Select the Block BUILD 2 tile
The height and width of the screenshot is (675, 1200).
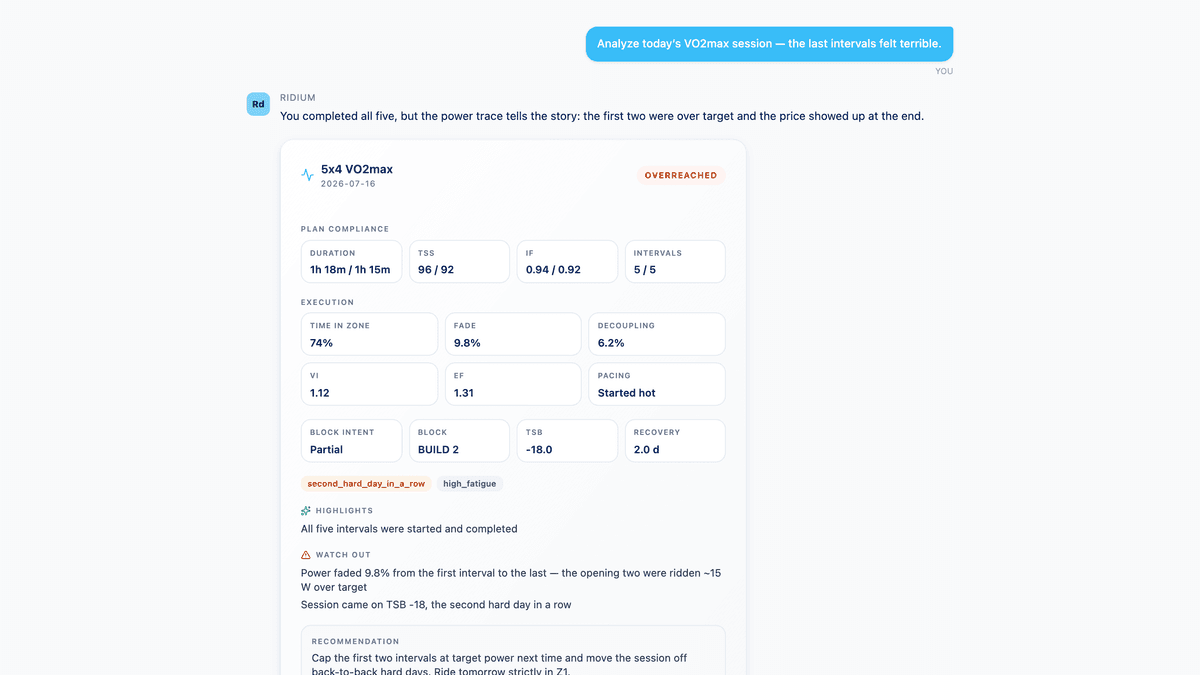[459, 441]
